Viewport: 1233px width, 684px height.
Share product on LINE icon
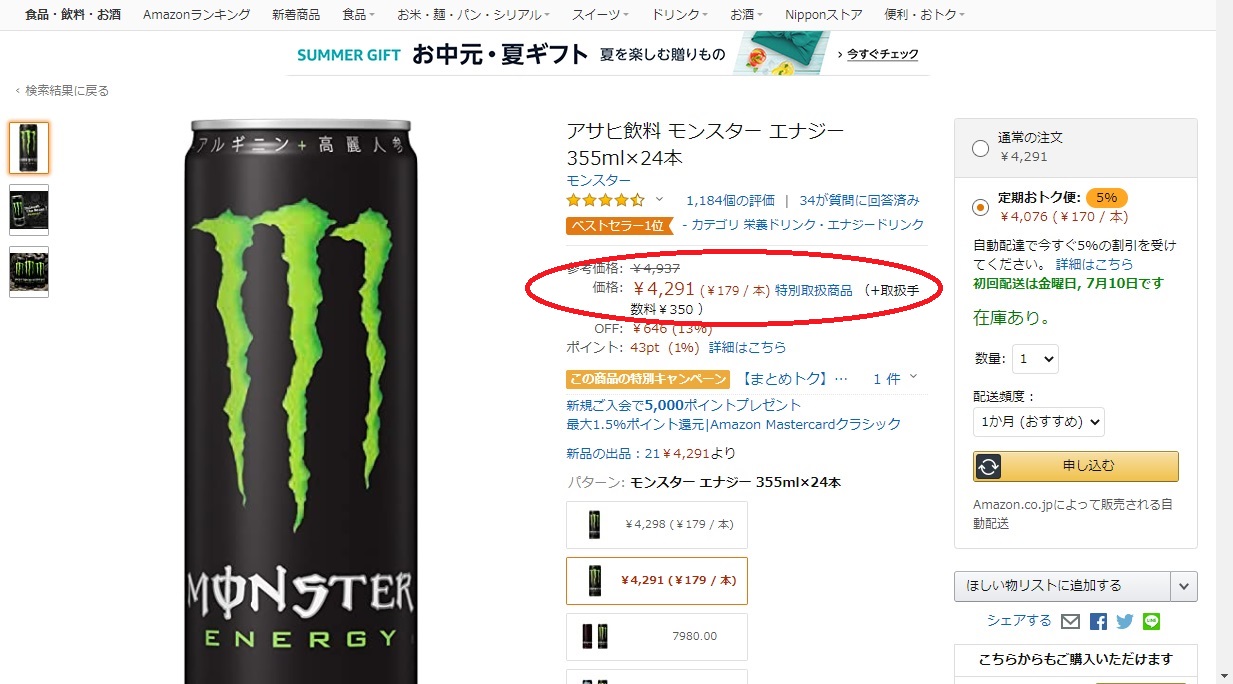(x=1151, y=622)
